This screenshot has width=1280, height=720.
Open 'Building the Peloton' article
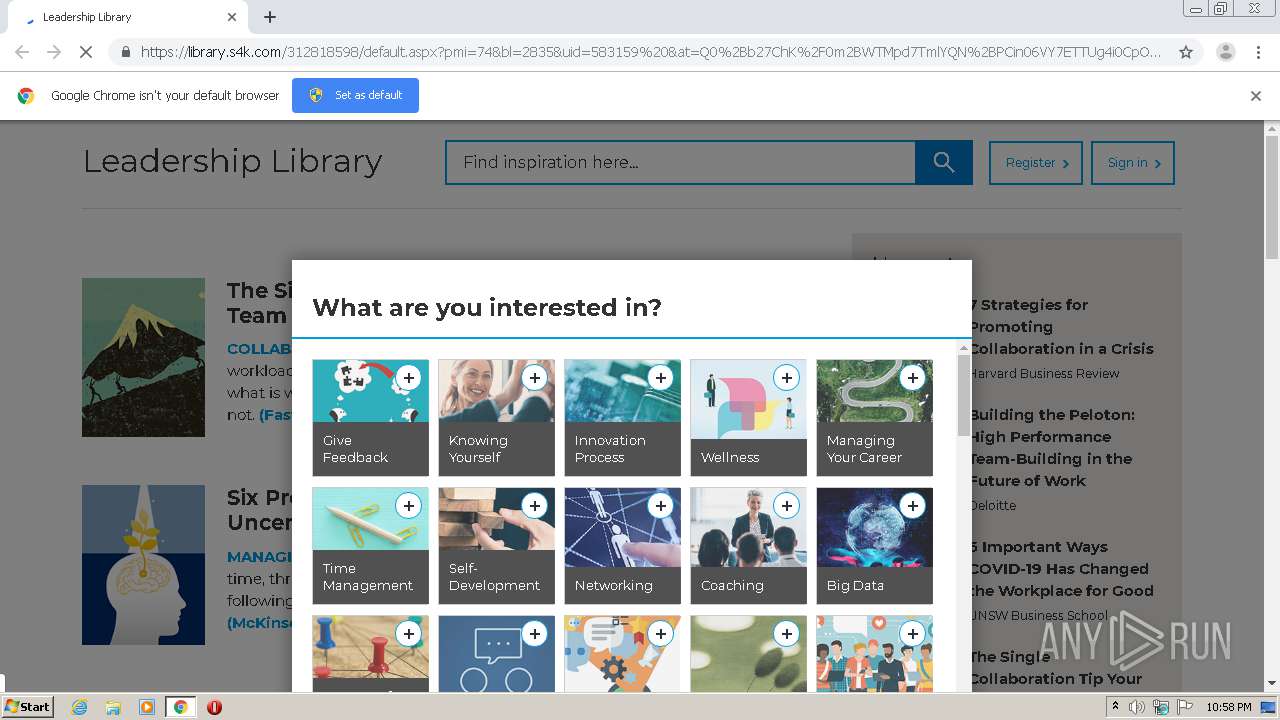pos(1050,448)
